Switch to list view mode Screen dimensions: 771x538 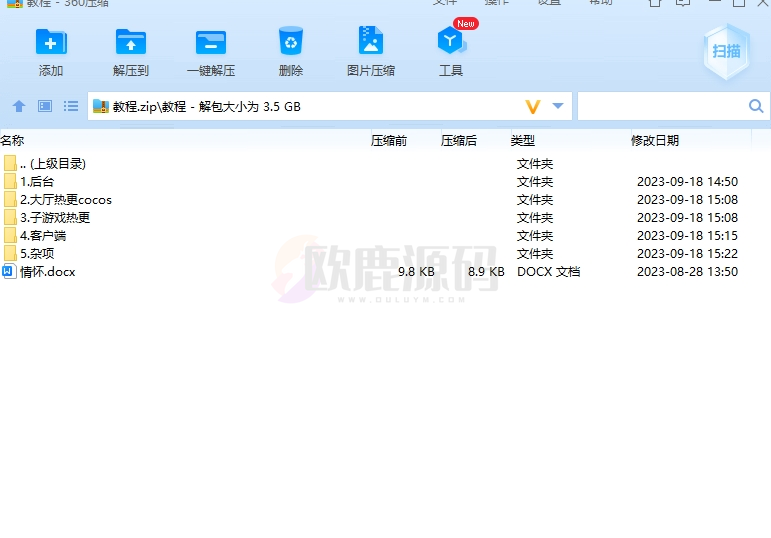click(71, 106)
